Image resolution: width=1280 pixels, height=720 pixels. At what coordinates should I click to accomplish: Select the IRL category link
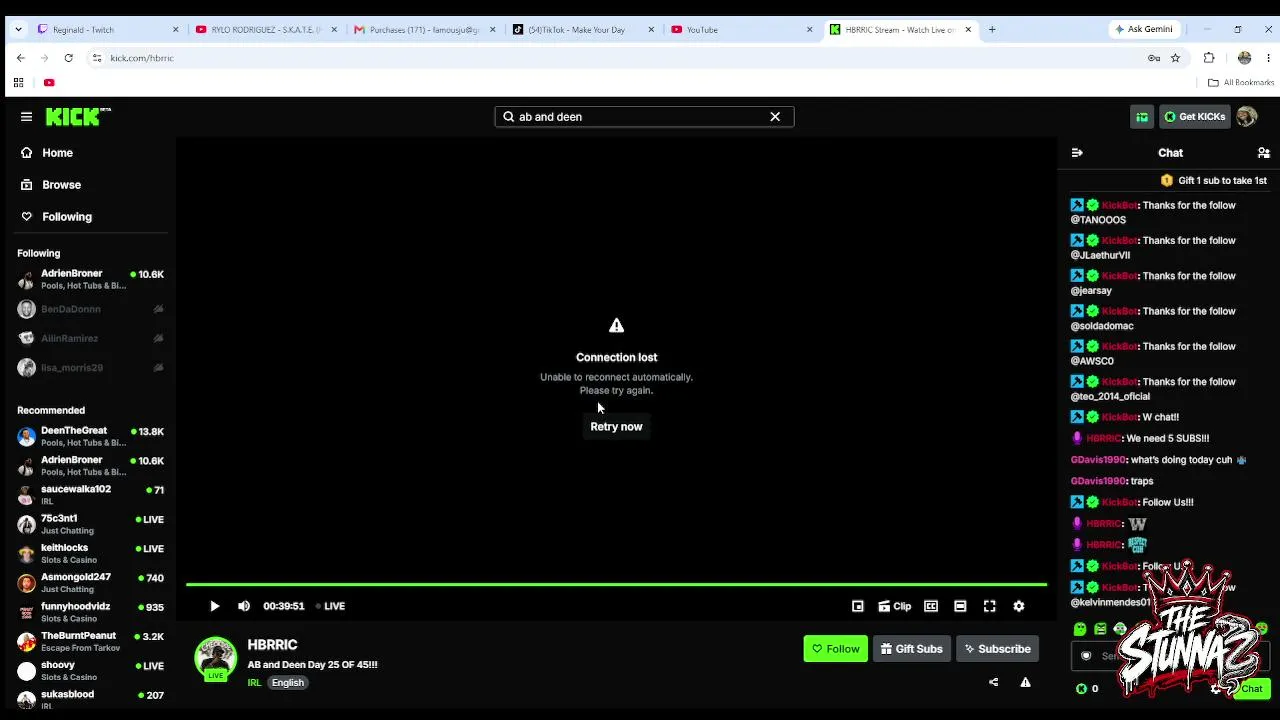point(254,683)
